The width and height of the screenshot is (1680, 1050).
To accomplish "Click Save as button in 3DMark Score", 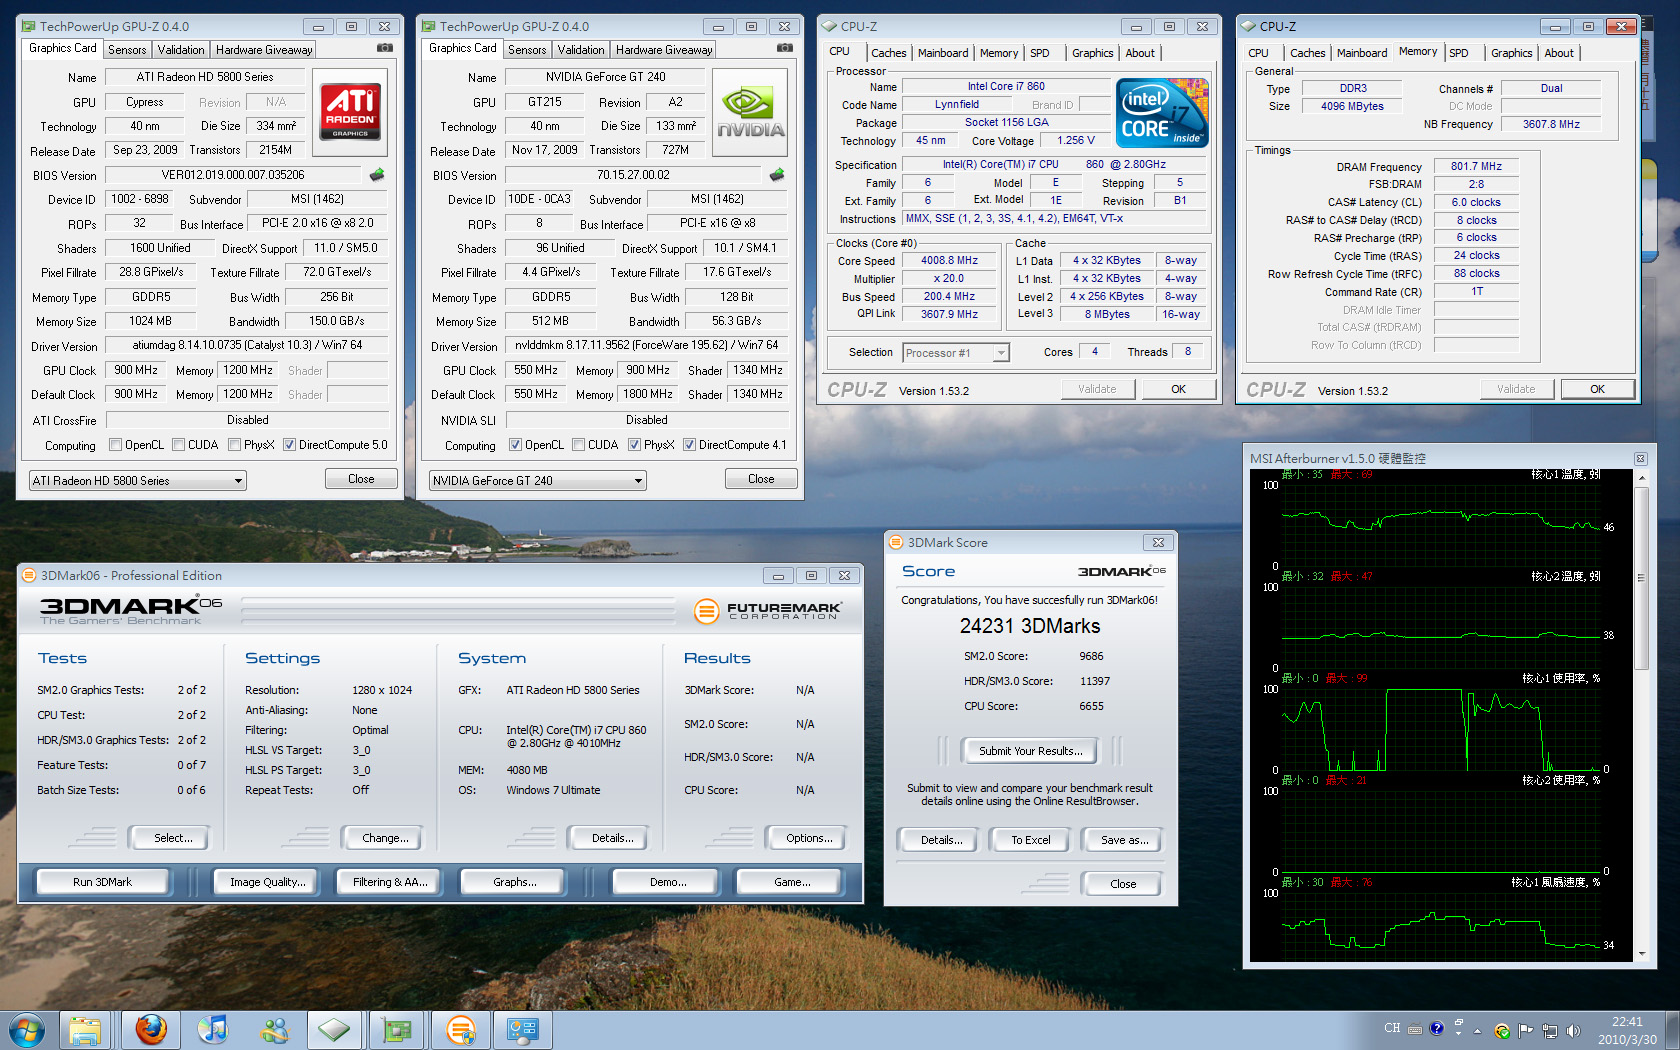I will pyautogui.click(x=1123, y=840).
